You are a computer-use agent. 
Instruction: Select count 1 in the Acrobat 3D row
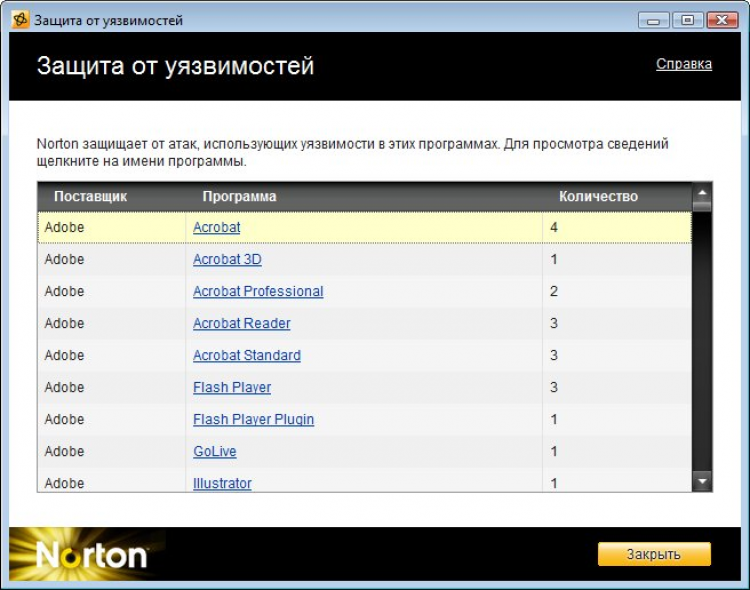click(x=554, y=259)
